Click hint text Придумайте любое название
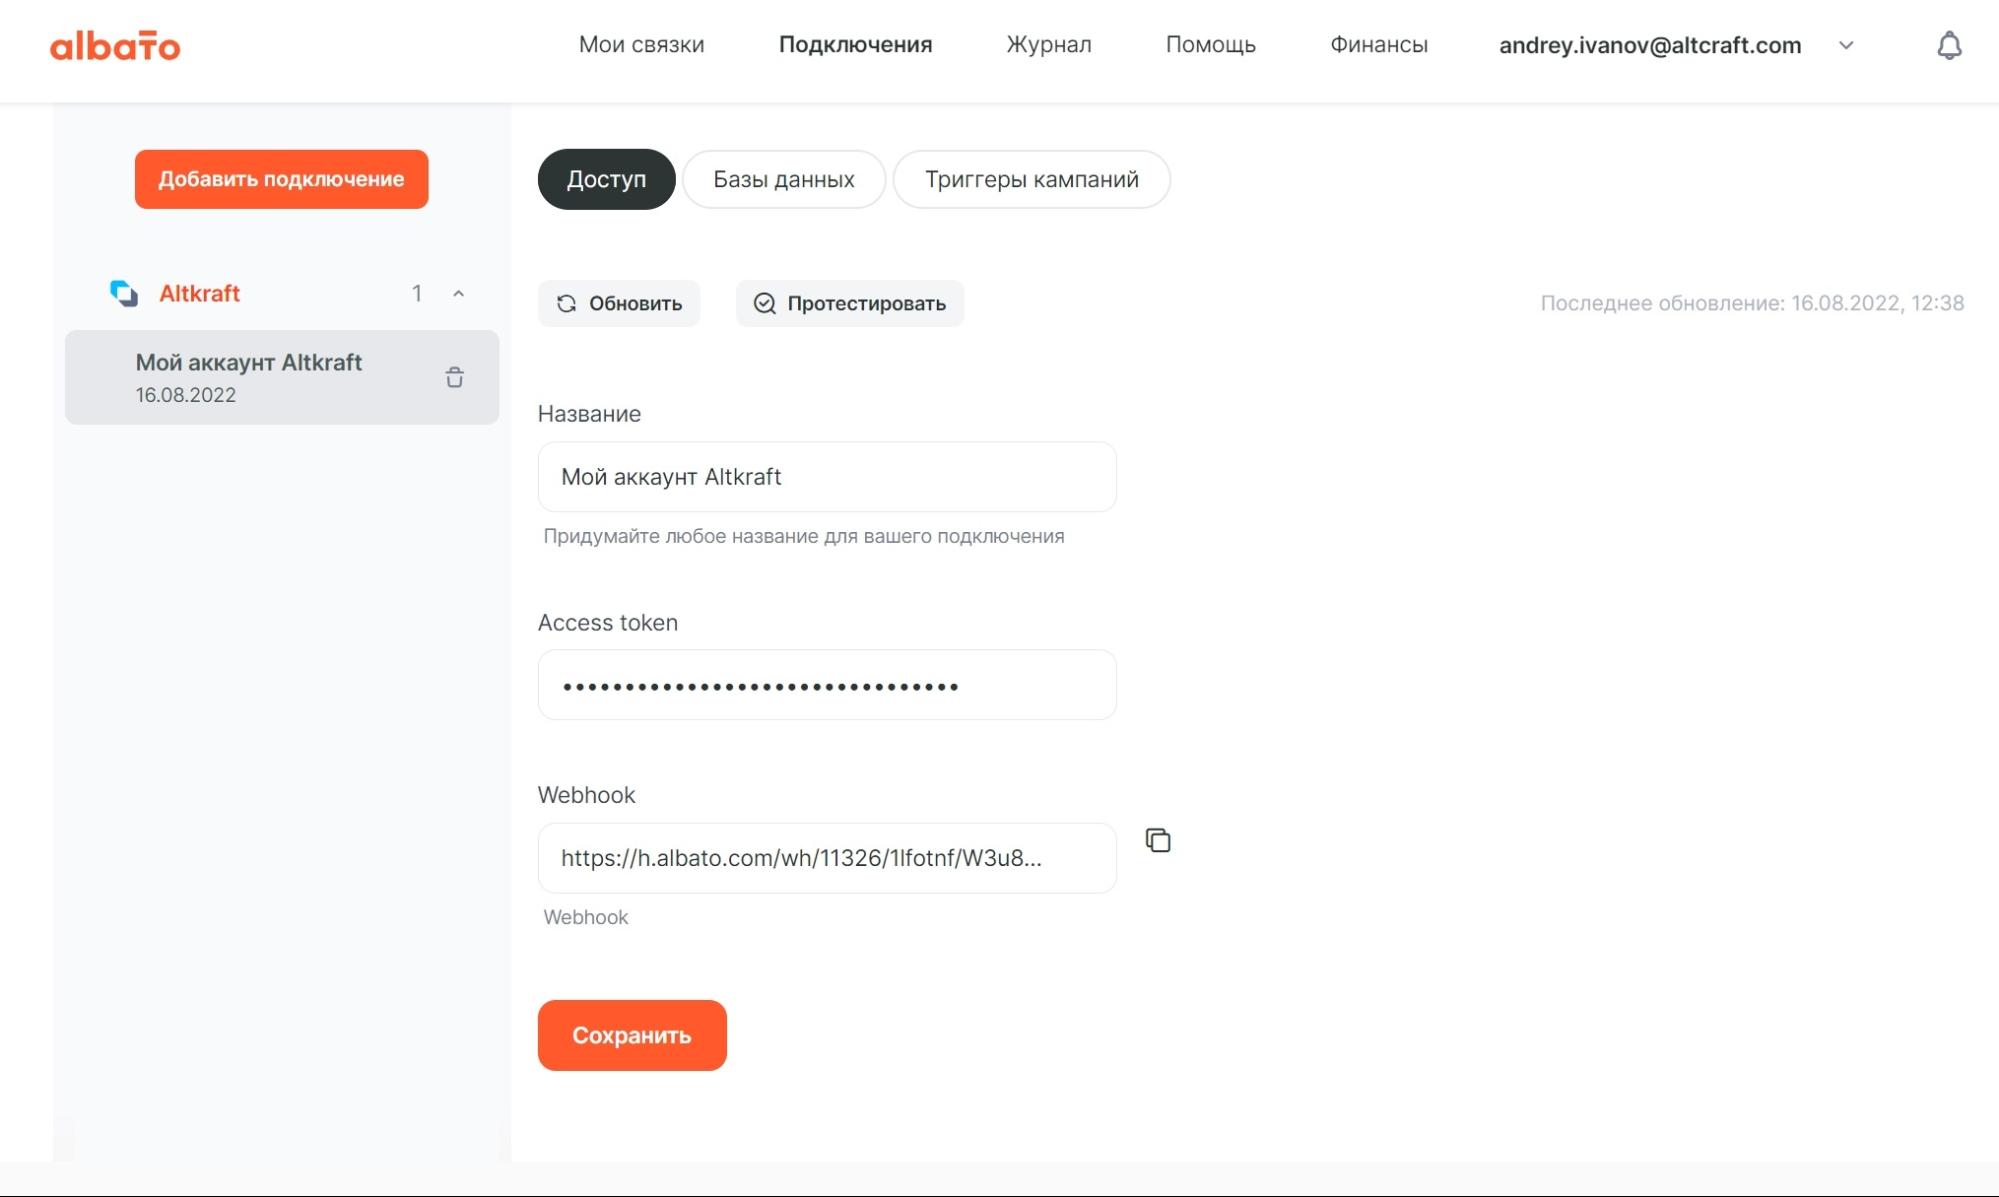 [803, 536]
